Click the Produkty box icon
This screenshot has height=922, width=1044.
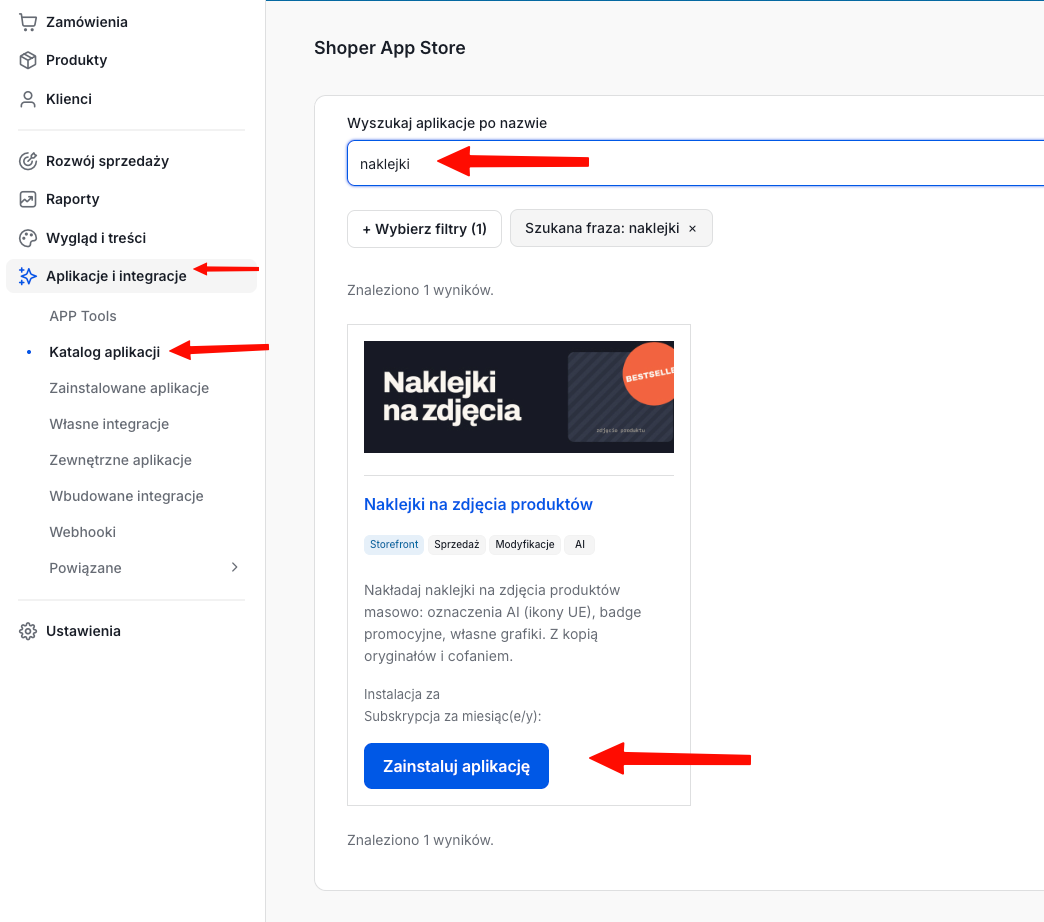pos(27,60)
